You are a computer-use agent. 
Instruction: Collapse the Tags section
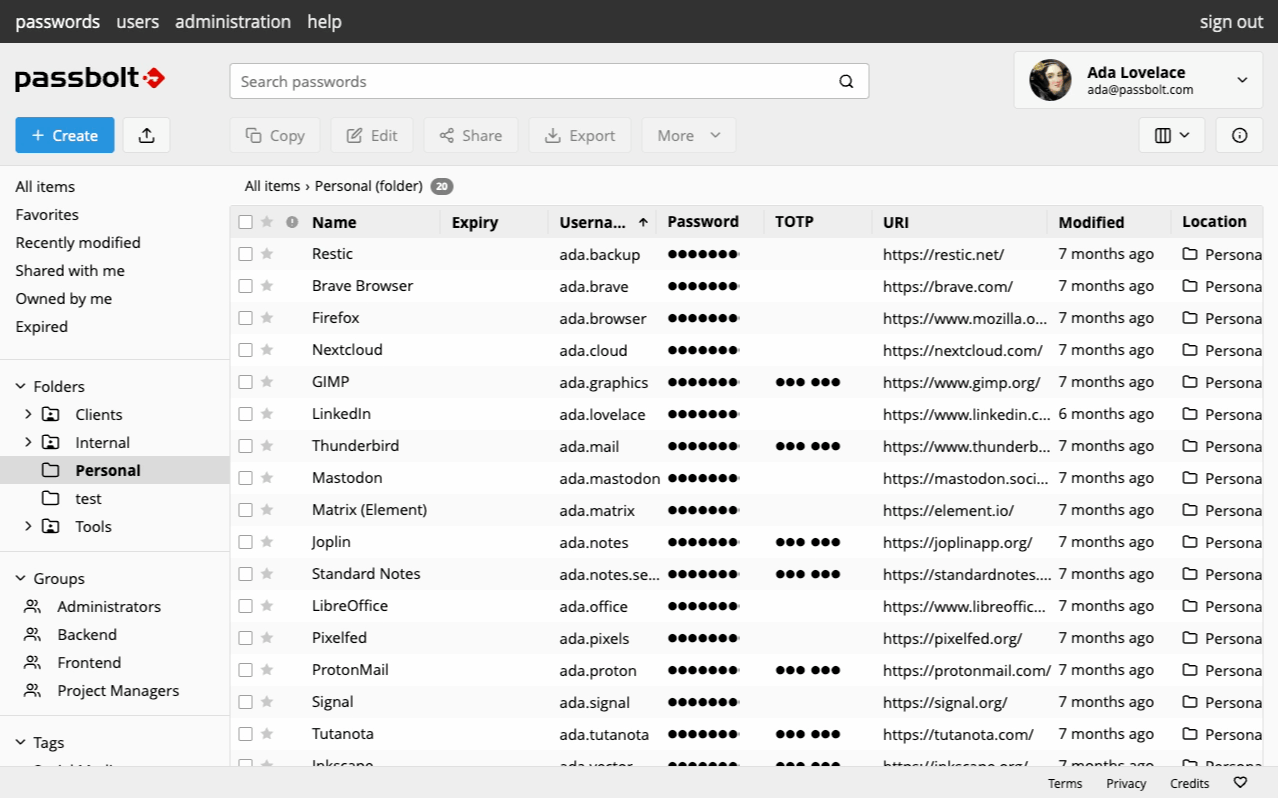pos(20,742)
